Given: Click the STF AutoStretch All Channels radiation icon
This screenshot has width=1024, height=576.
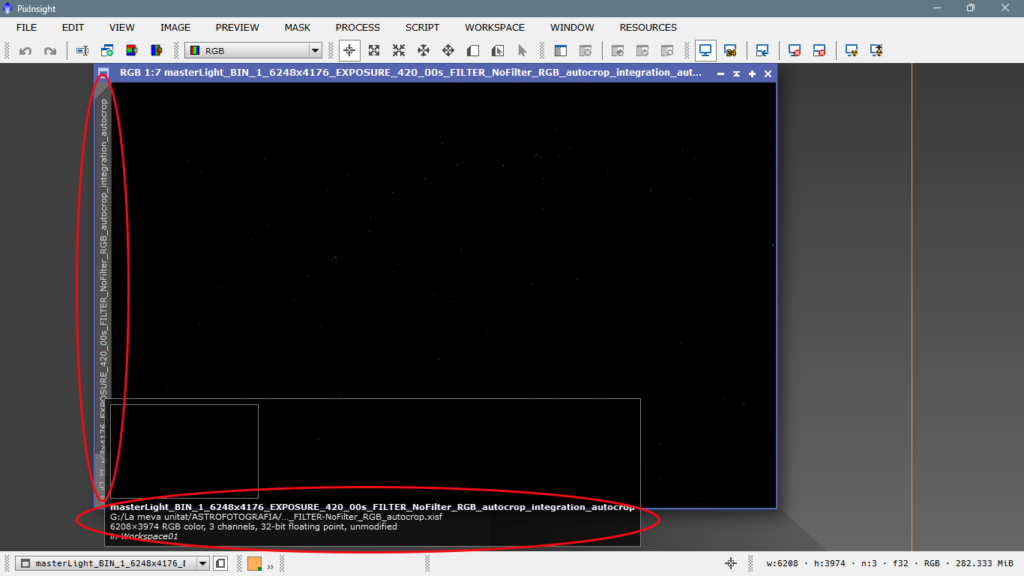Looking at the screenshot, I should pos(876,50).
